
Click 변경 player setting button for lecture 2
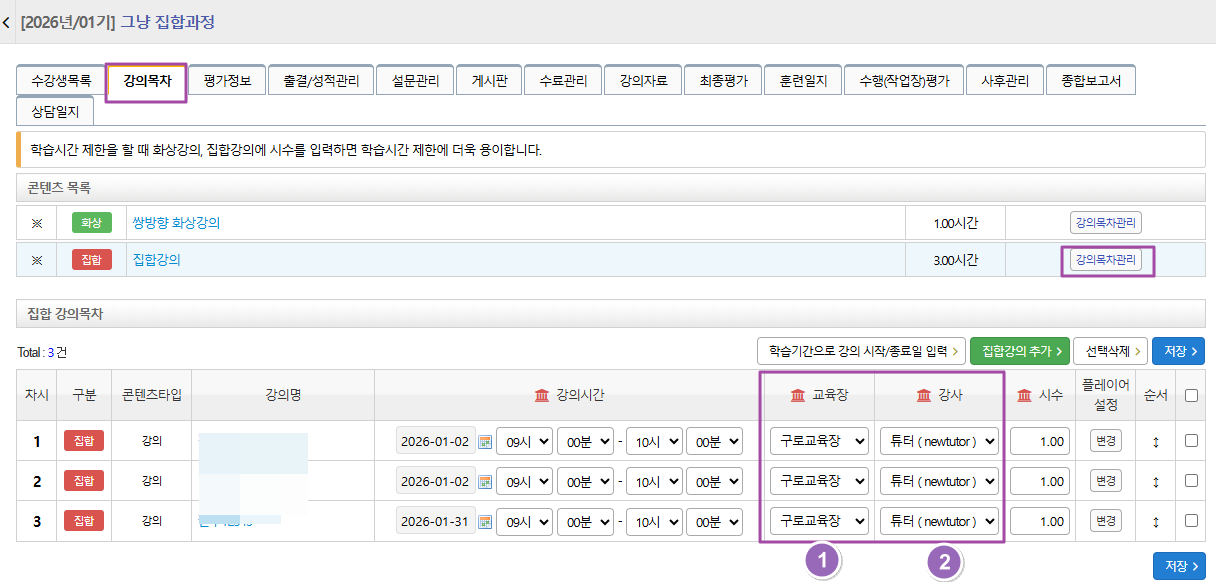(x=1105, y=481)
